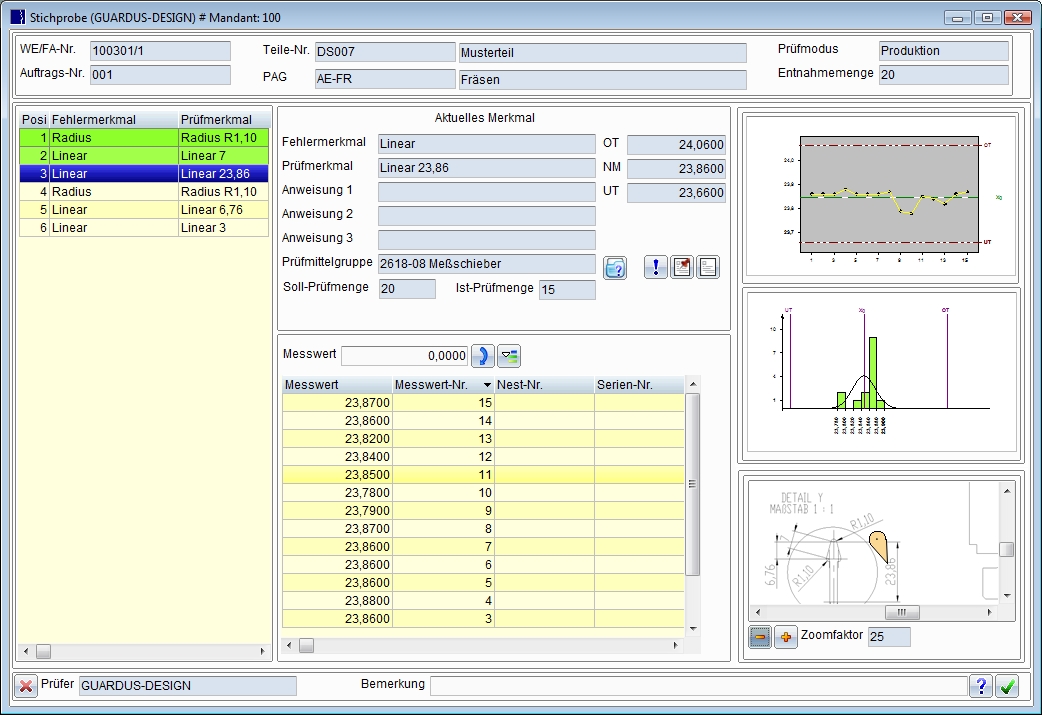Cancel with the red X button
1042x715 pixels.
(26, 686)
